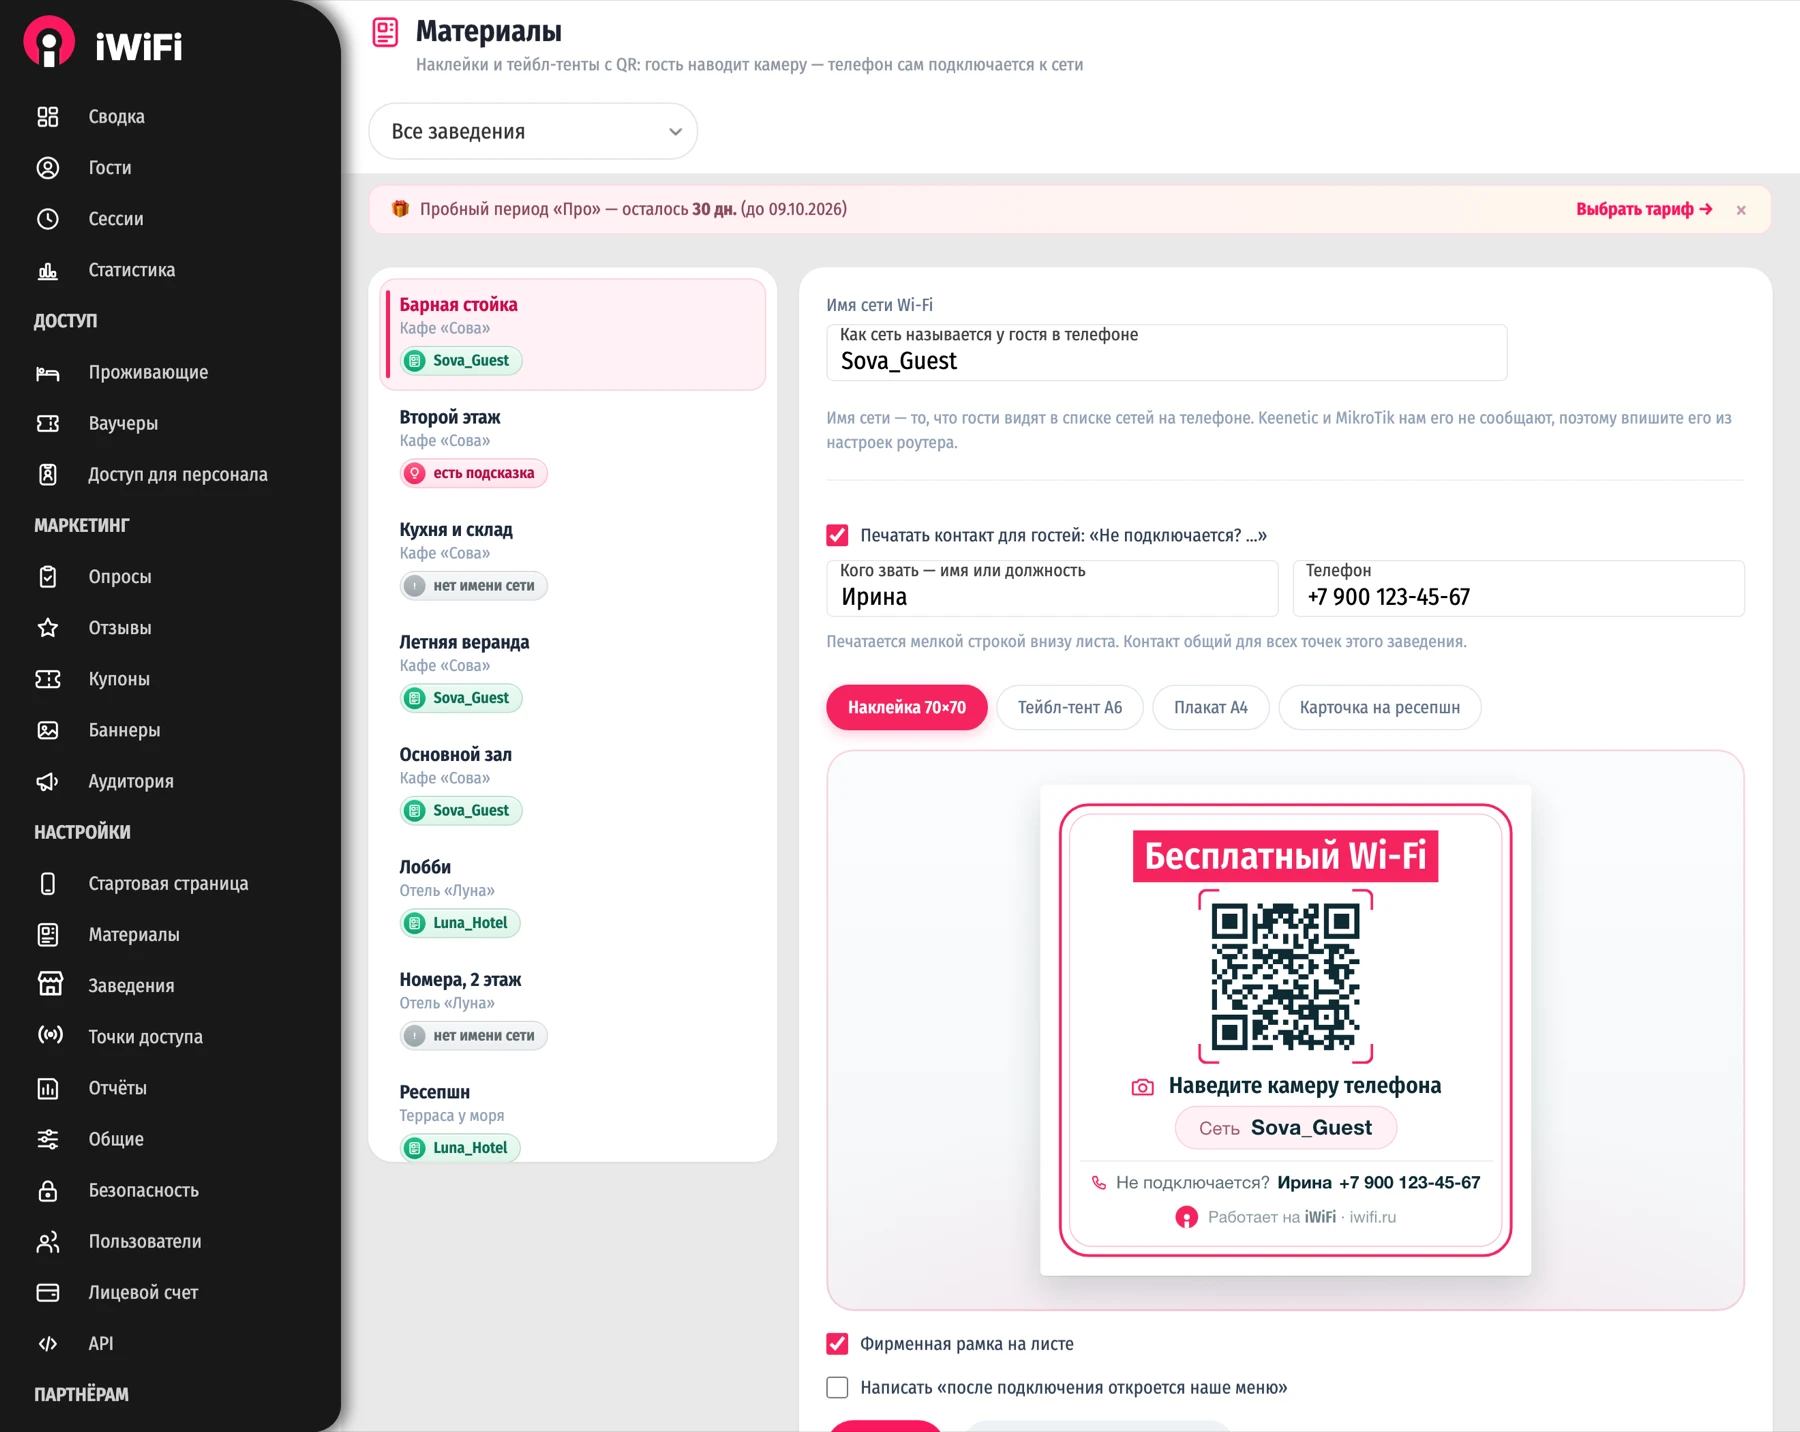
Task: Choose the Номера, 2 этаж access point
Action: pyautogui.click(x=573, y=1008)
